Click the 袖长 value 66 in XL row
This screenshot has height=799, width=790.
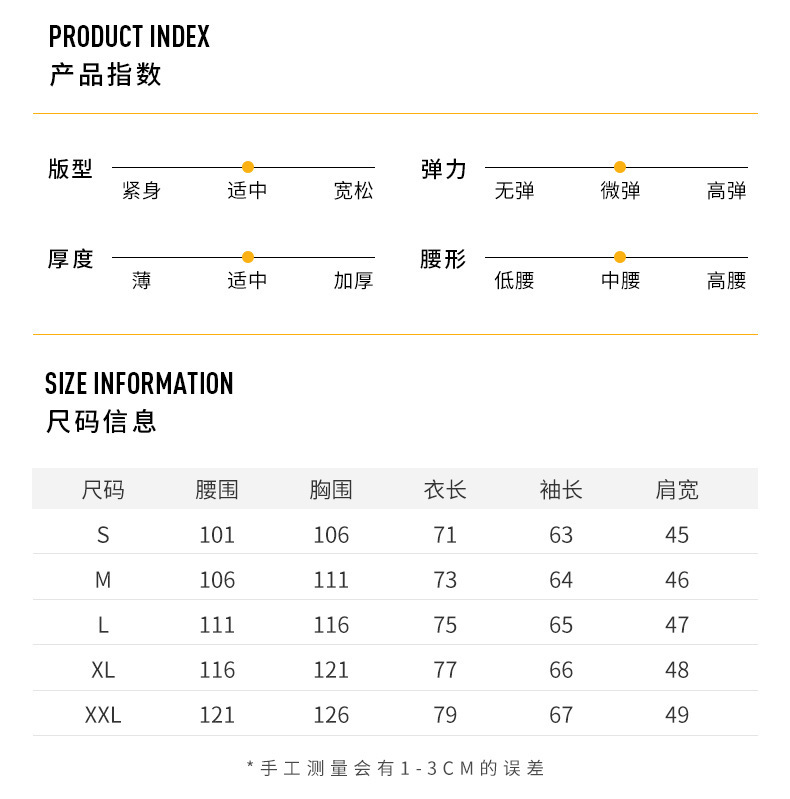(561, 670)
